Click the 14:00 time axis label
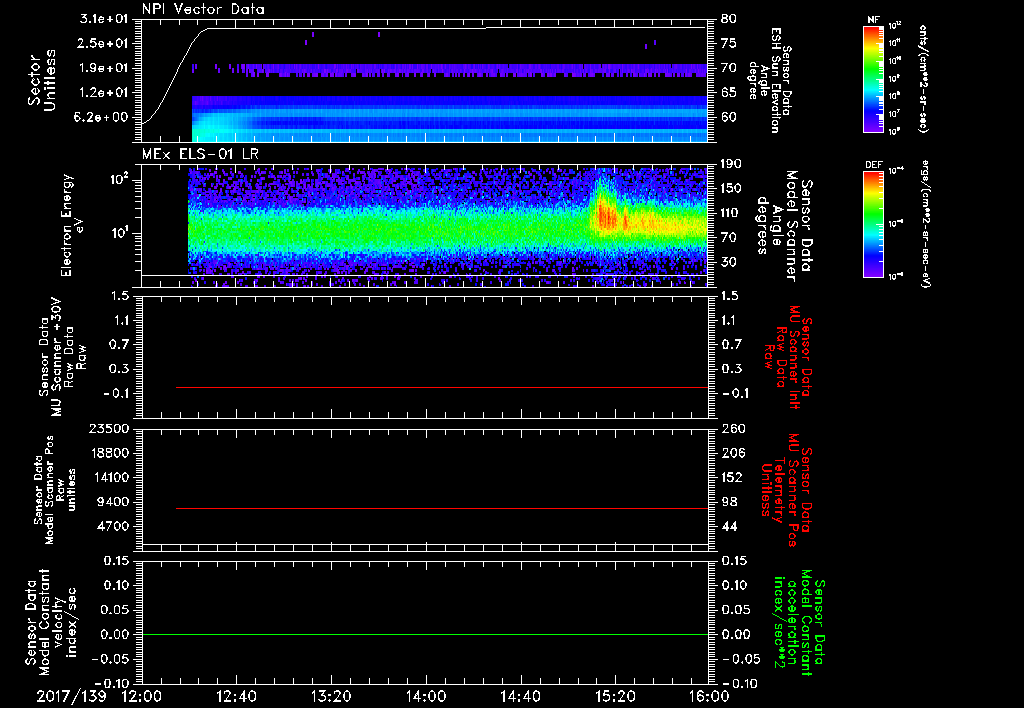Image resolution: width=1024 pixels, height=708 pixels. coord(426,696)
